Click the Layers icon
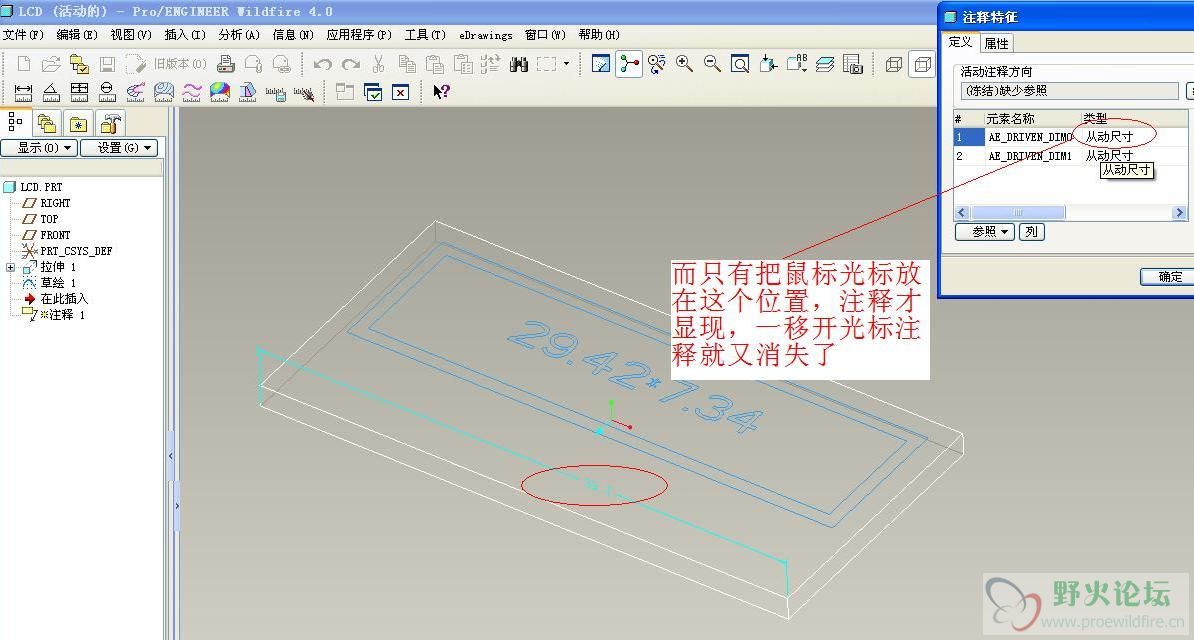The height and width of the screenshot is (640, 1194). point(825,64)
